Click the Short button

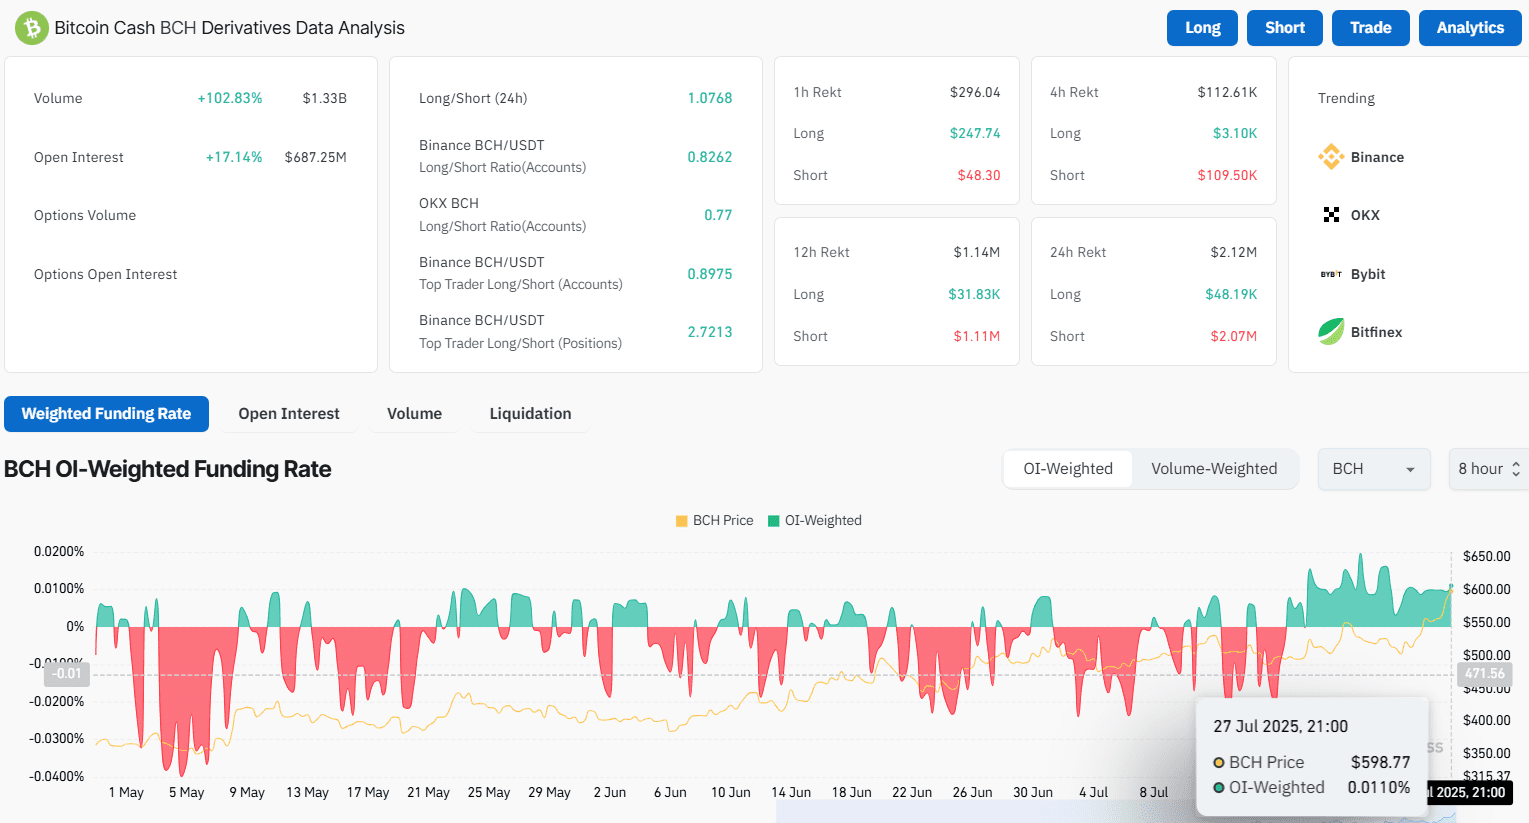click(x=1285, y=28)
